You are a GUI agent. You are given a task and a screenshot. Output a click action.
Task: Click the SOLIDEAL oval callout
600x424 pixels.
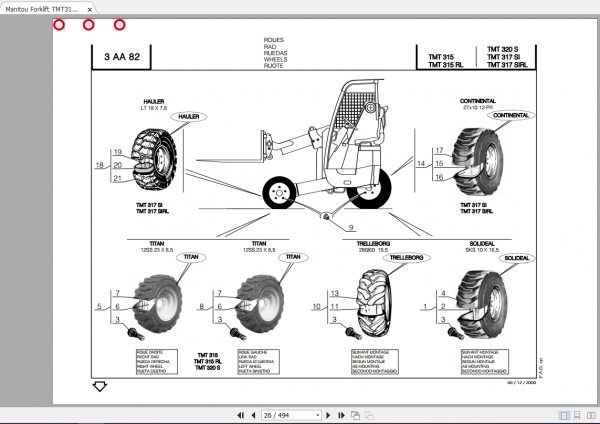point(517,258)
